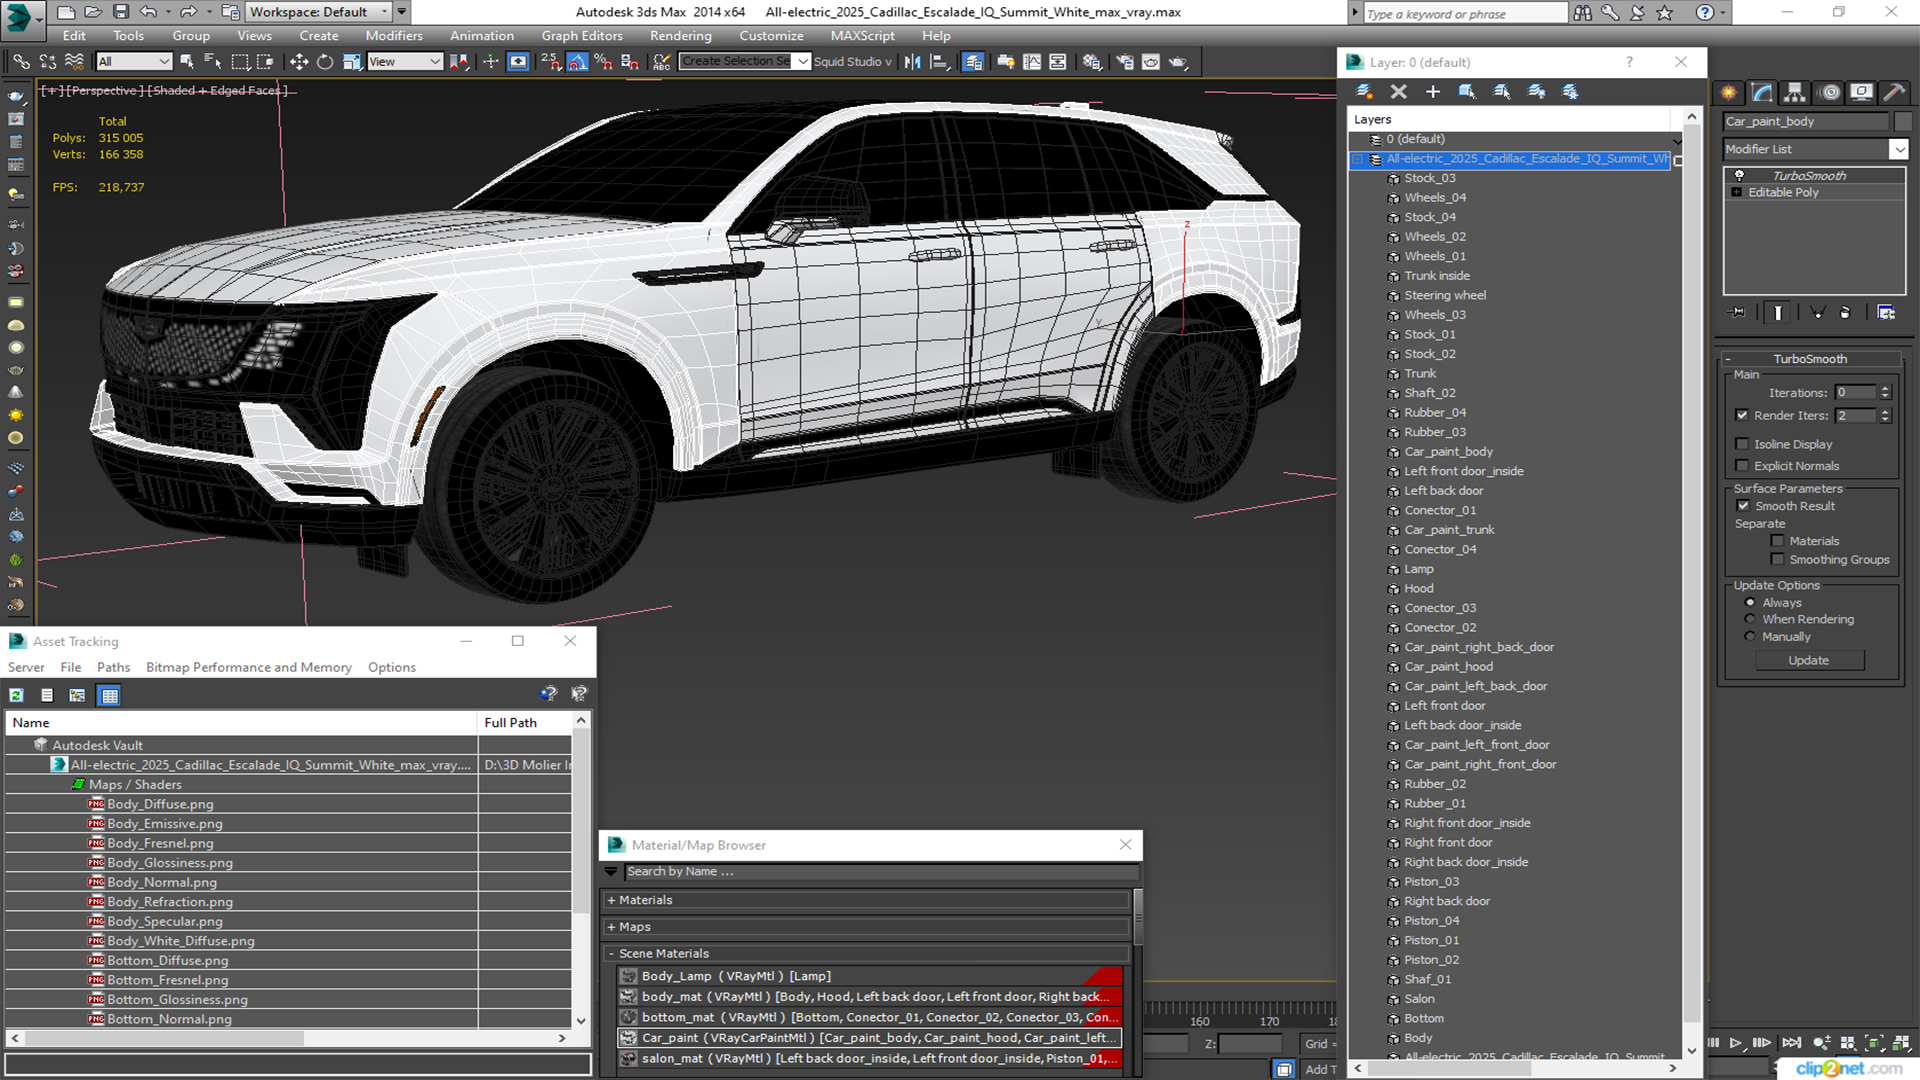Click the Pin Stack icon
The height and width of the screenshot is (1080, 1920).
coord(1738,312)
